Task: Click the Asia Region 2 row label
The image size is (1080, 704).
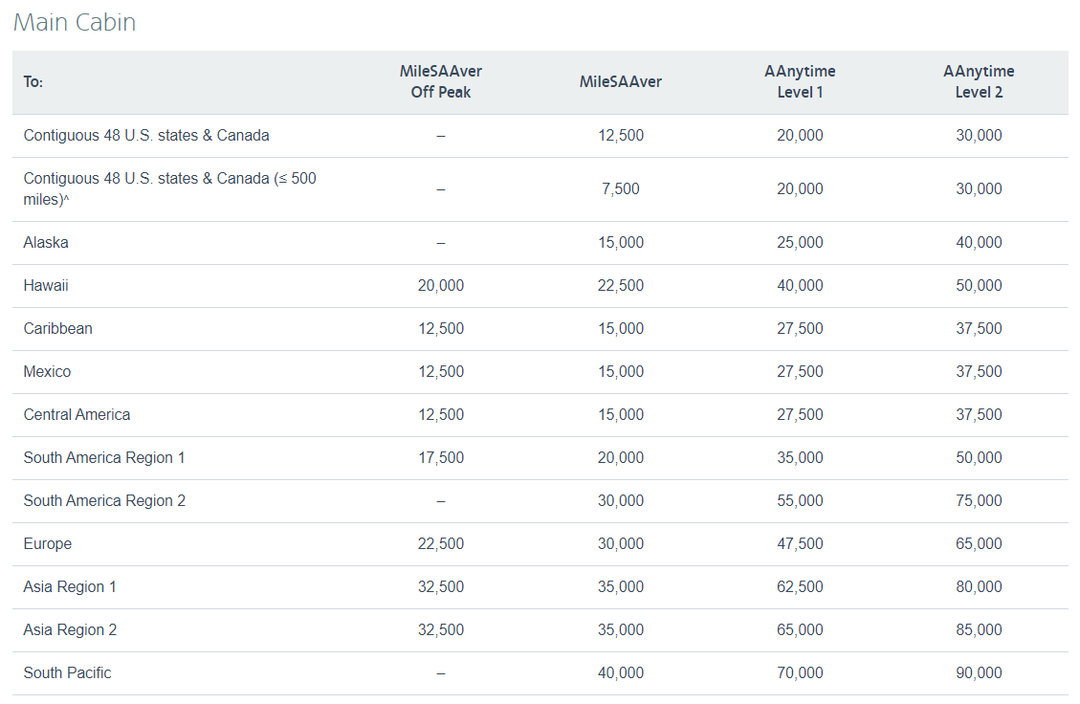Action: pos(70,629)
